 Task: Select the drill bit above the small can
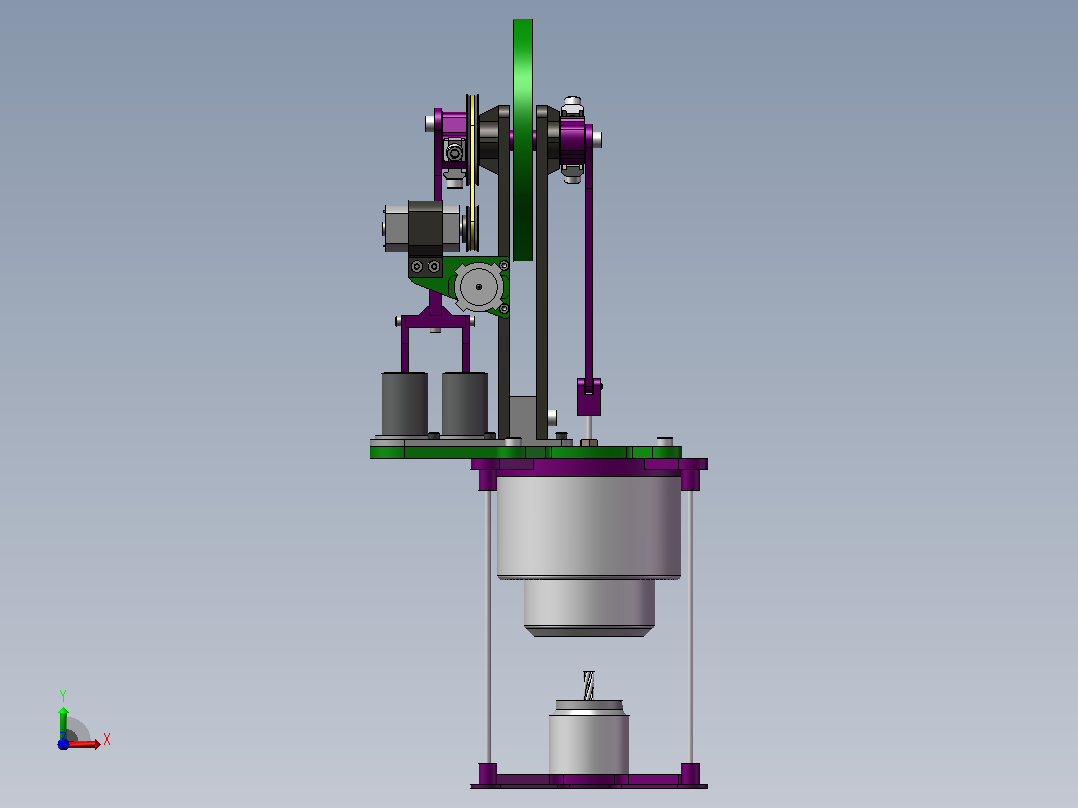[588, 686]
